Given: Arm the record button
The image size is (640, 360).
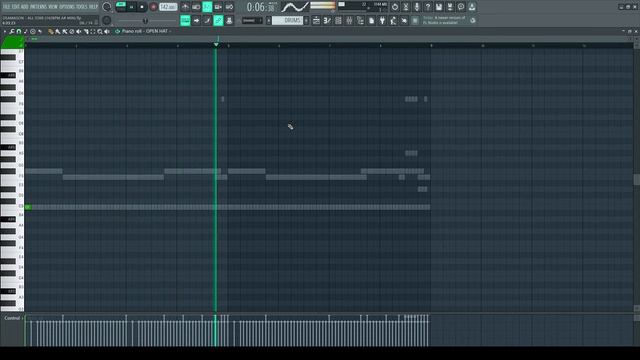Looking at the screenshot, I should point(153,7).
